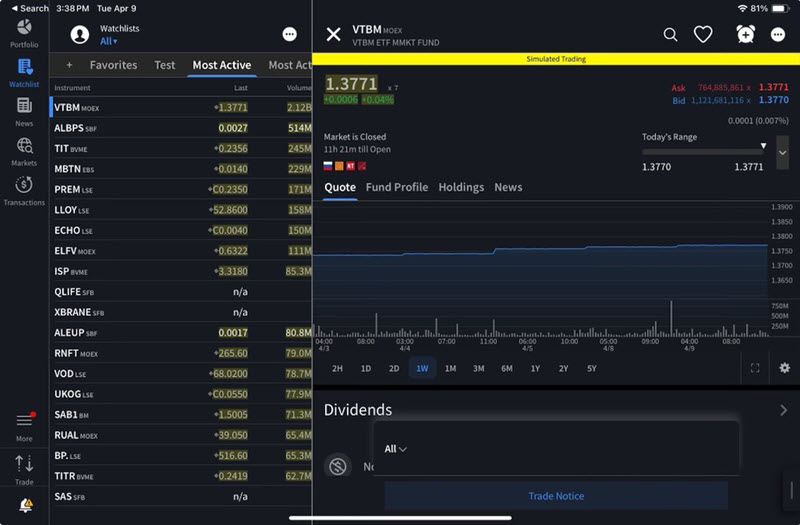This screenshot has height=525, width=800.
Task: Select the QLIFE SFB row
Action: click(x=181, y=292)
